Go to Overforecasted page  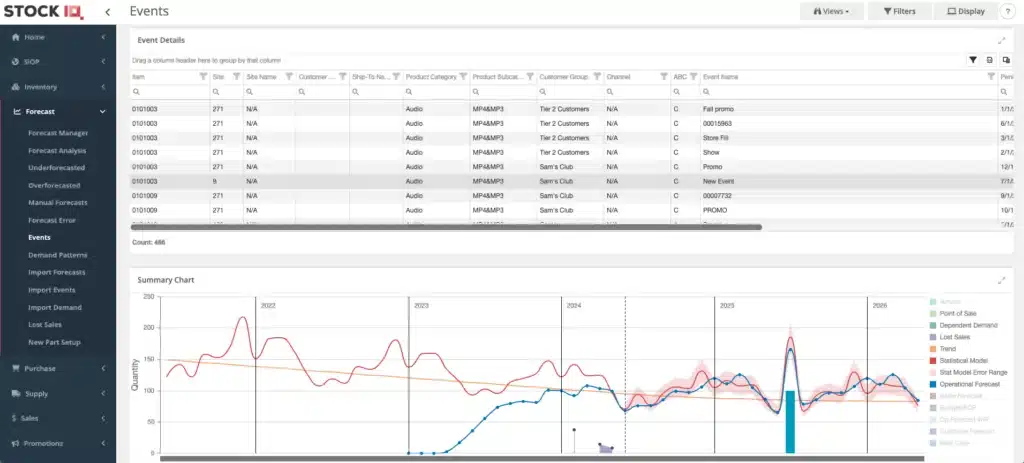coord(54,185)
